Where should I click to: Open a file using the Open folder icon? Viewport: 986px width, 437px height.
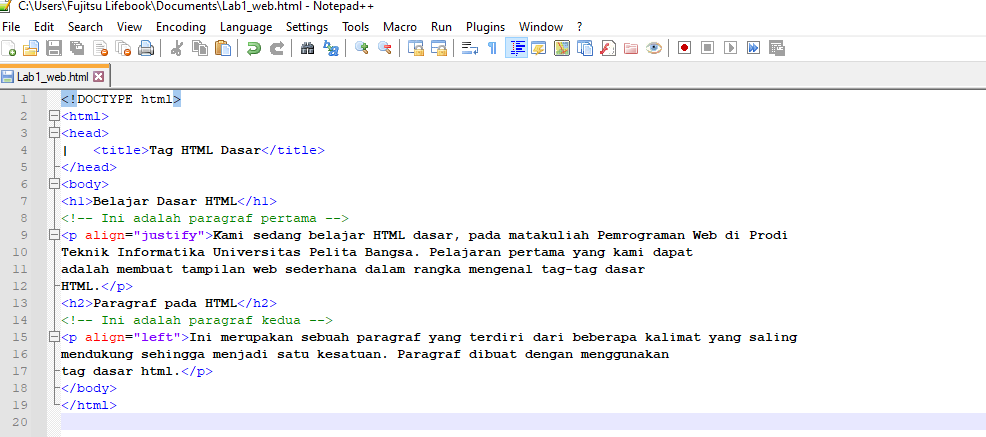pyautogui.click(x=31, y=48)
